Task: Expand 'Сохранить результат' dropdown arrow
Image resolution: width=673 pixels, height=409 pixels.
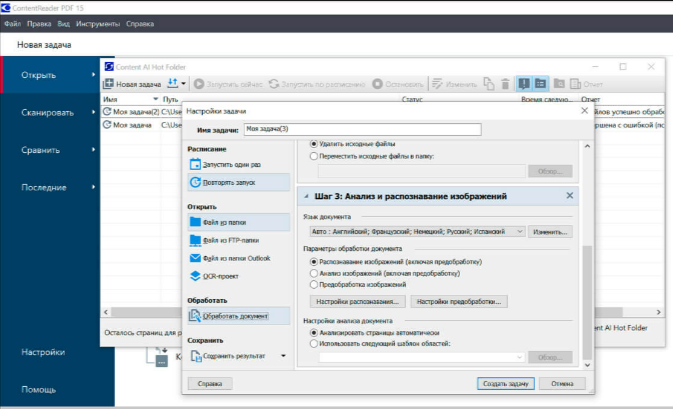Action: click(x=283, y=355)
